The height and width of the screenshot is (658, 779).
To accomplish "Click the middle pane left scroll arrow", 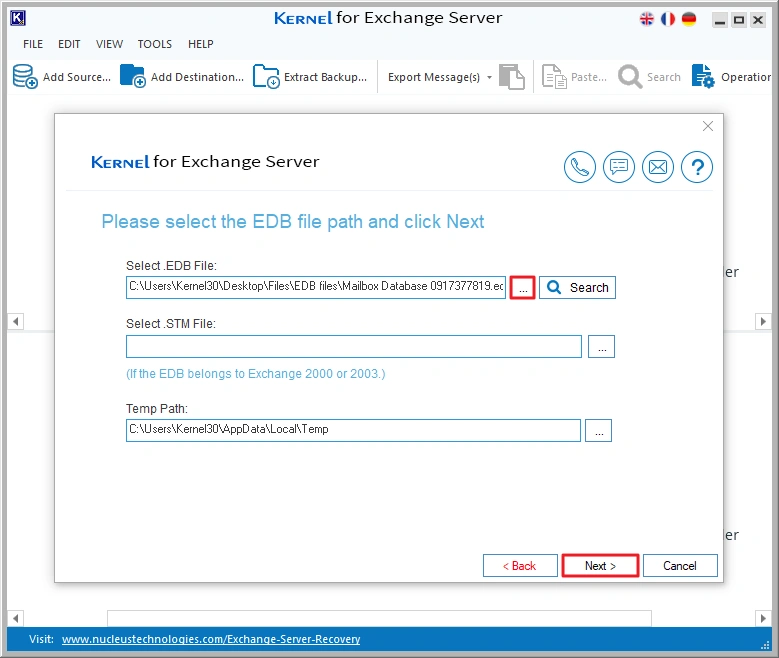I will [x=15, y=322].
